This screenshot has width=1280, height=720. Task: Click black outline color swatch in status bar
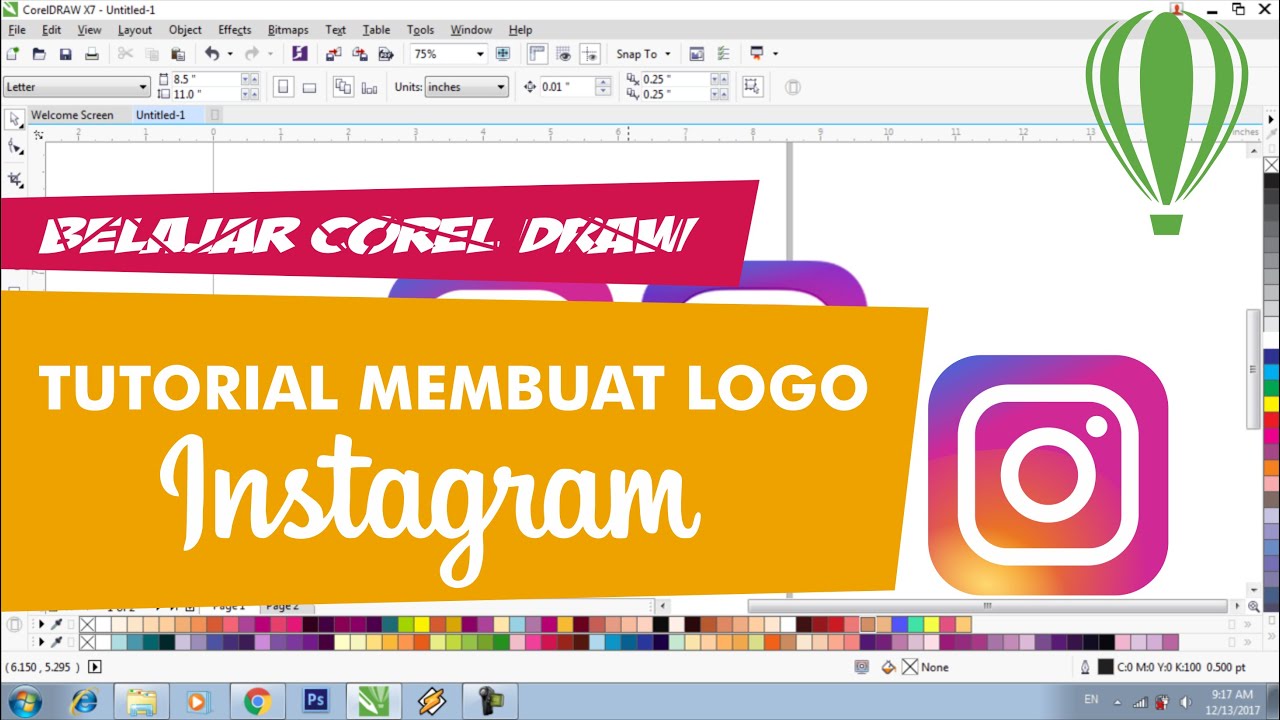1105,667
